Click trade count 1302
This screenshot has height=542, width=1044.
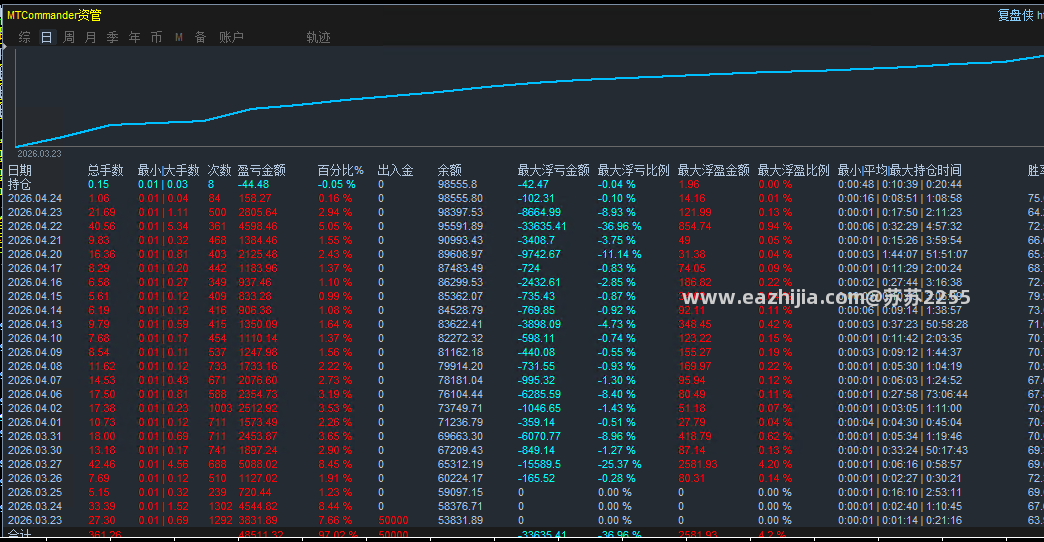pos(220,506)
